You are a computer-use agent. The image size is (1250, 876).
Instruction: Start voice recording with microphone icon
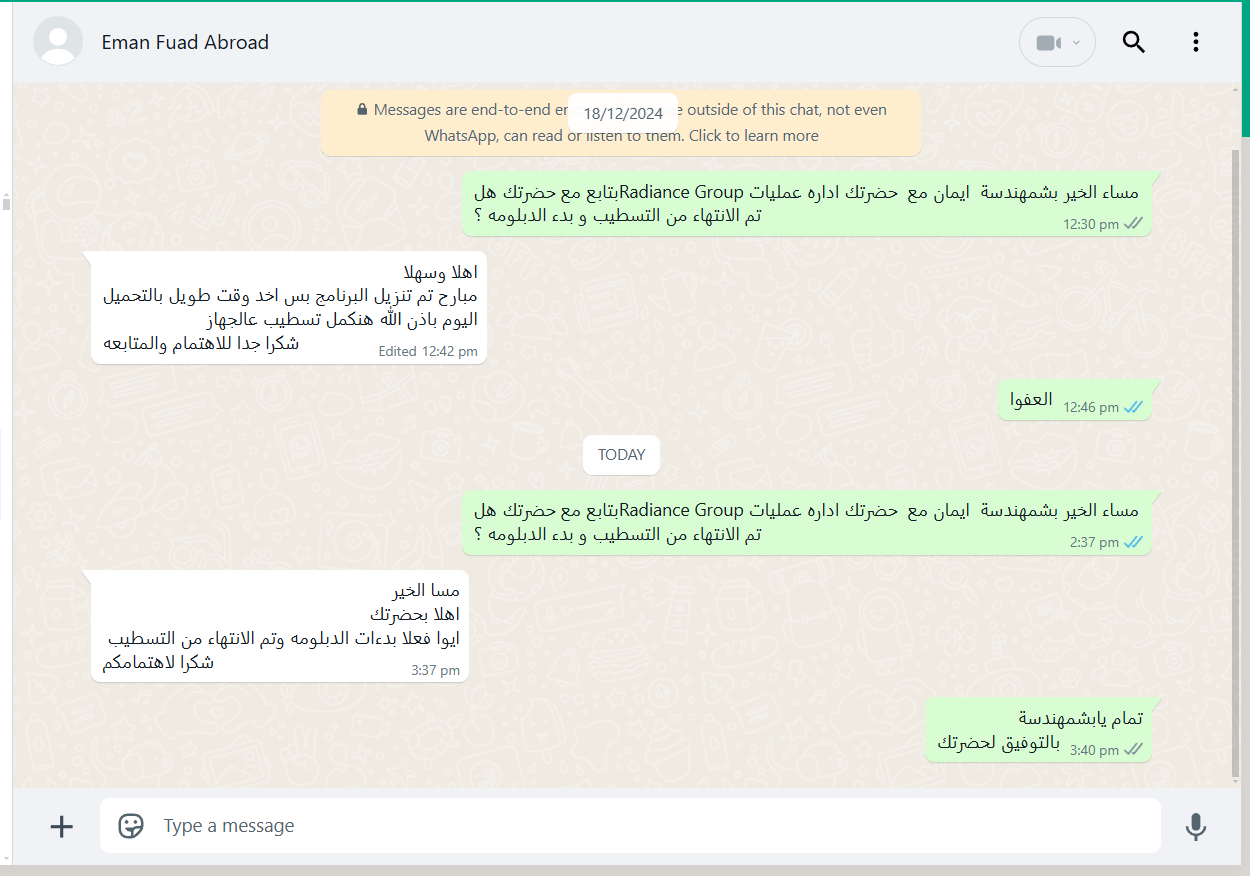coord(1195,826)
